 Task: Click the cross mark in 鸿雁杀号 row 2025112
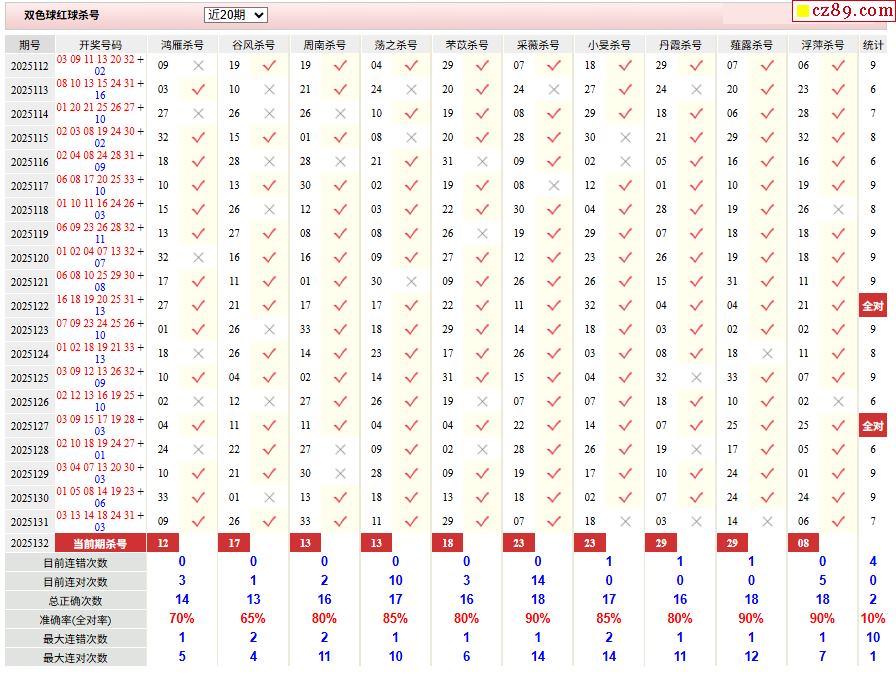198,65
